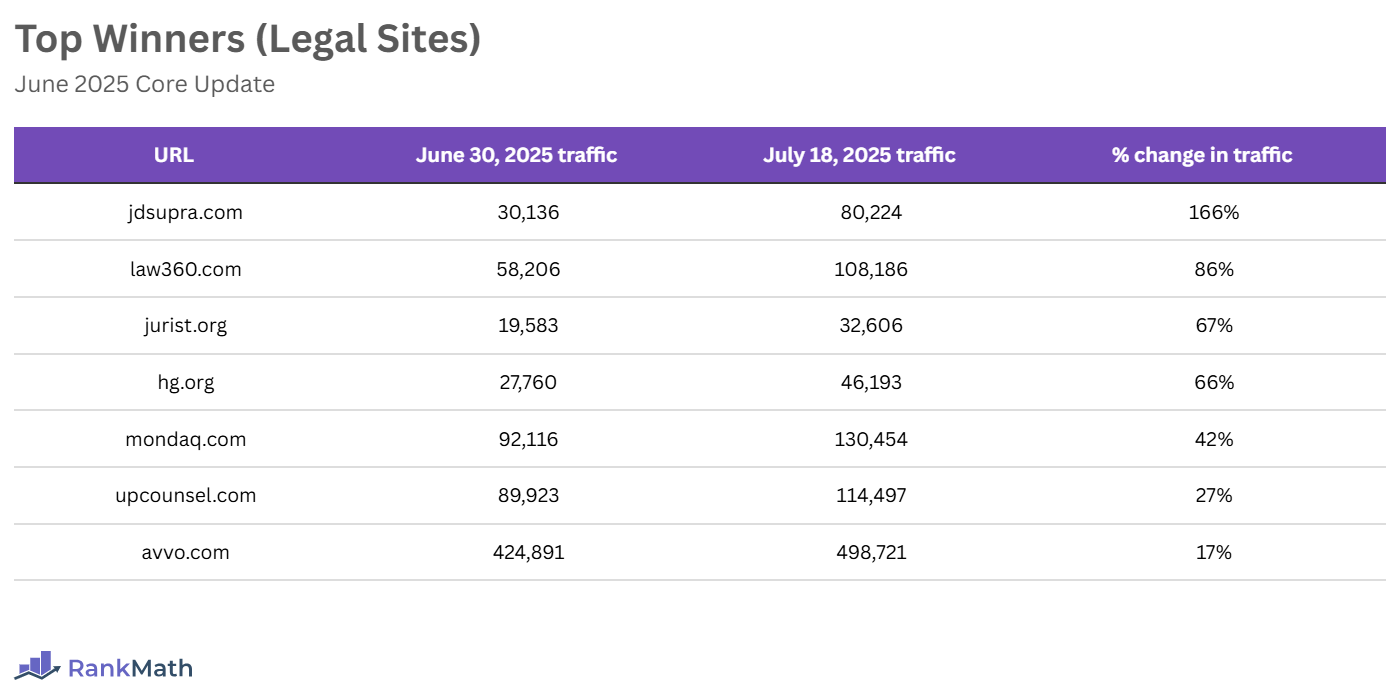
Task: Click the 166% change for jdsupra.com
Action: (x=1214, y=213)
